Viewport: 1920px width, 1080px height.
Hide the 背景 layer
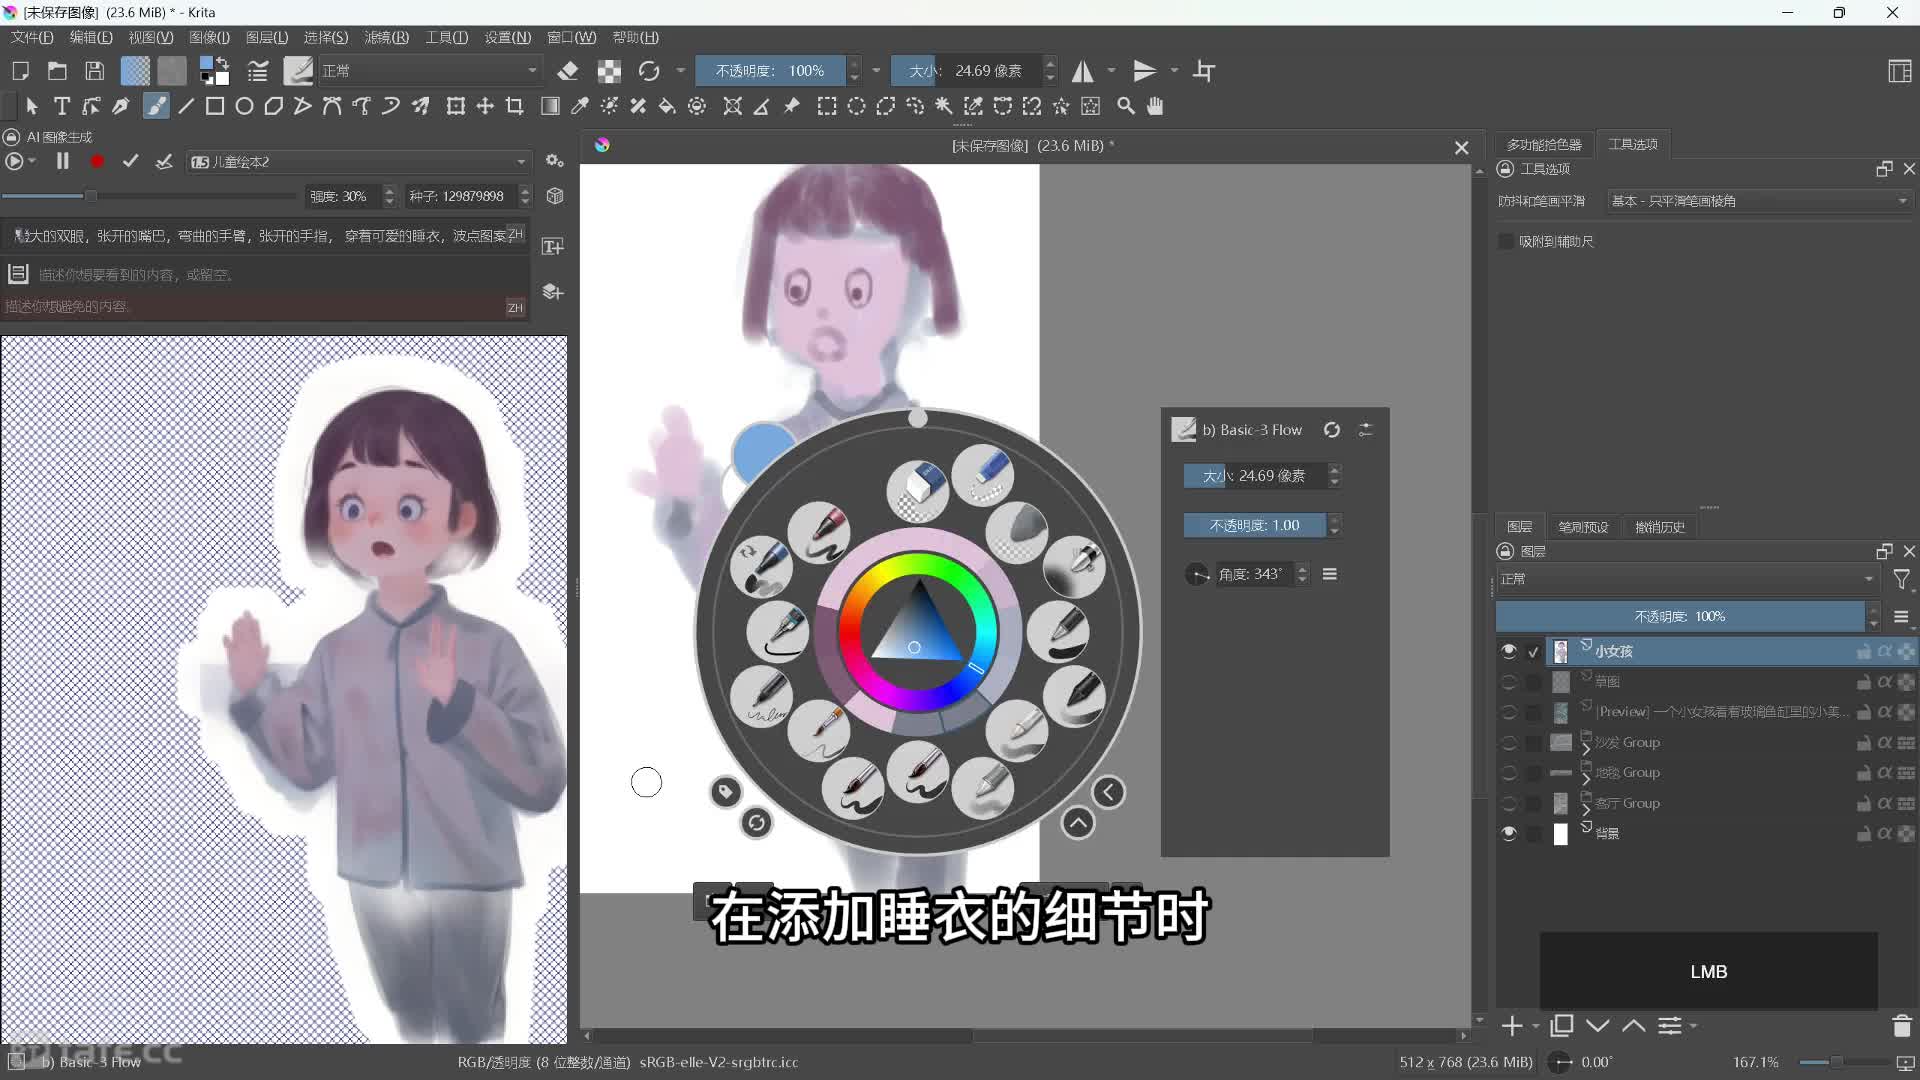point(1509,833)
